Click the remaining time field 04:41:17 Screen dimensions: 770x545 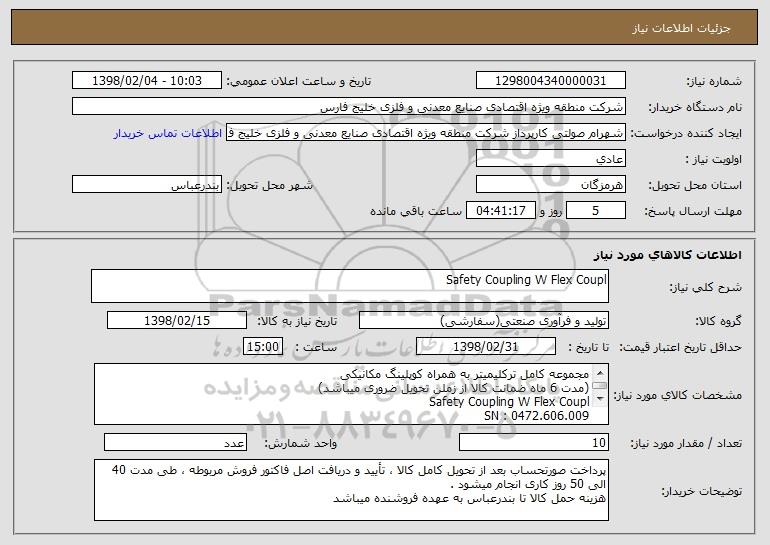click(501, 211)
